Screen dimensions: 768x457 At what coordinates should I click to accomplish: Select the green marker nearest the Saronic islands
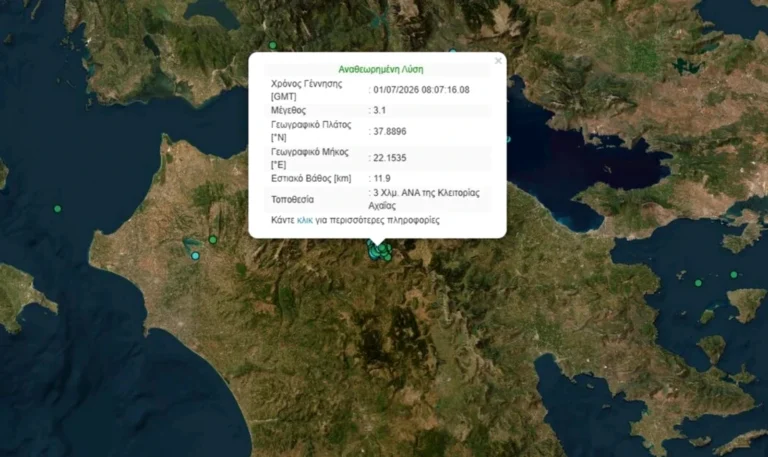coord(698,283)
